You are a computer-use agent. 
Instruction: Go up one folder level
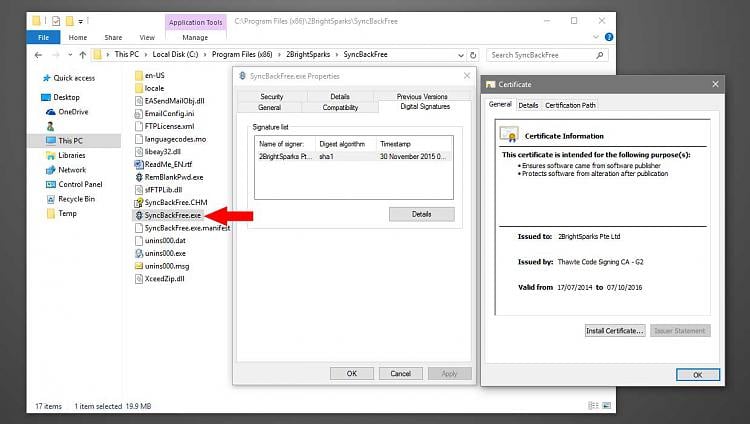point(83,55)
